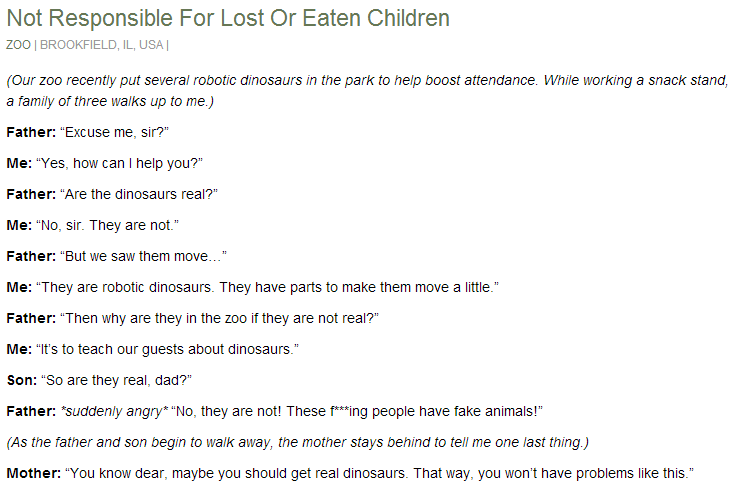The image size is (735, 491).
Task: Click the line explaining they are robotic dinosaurs
Action: pos(267,287)
